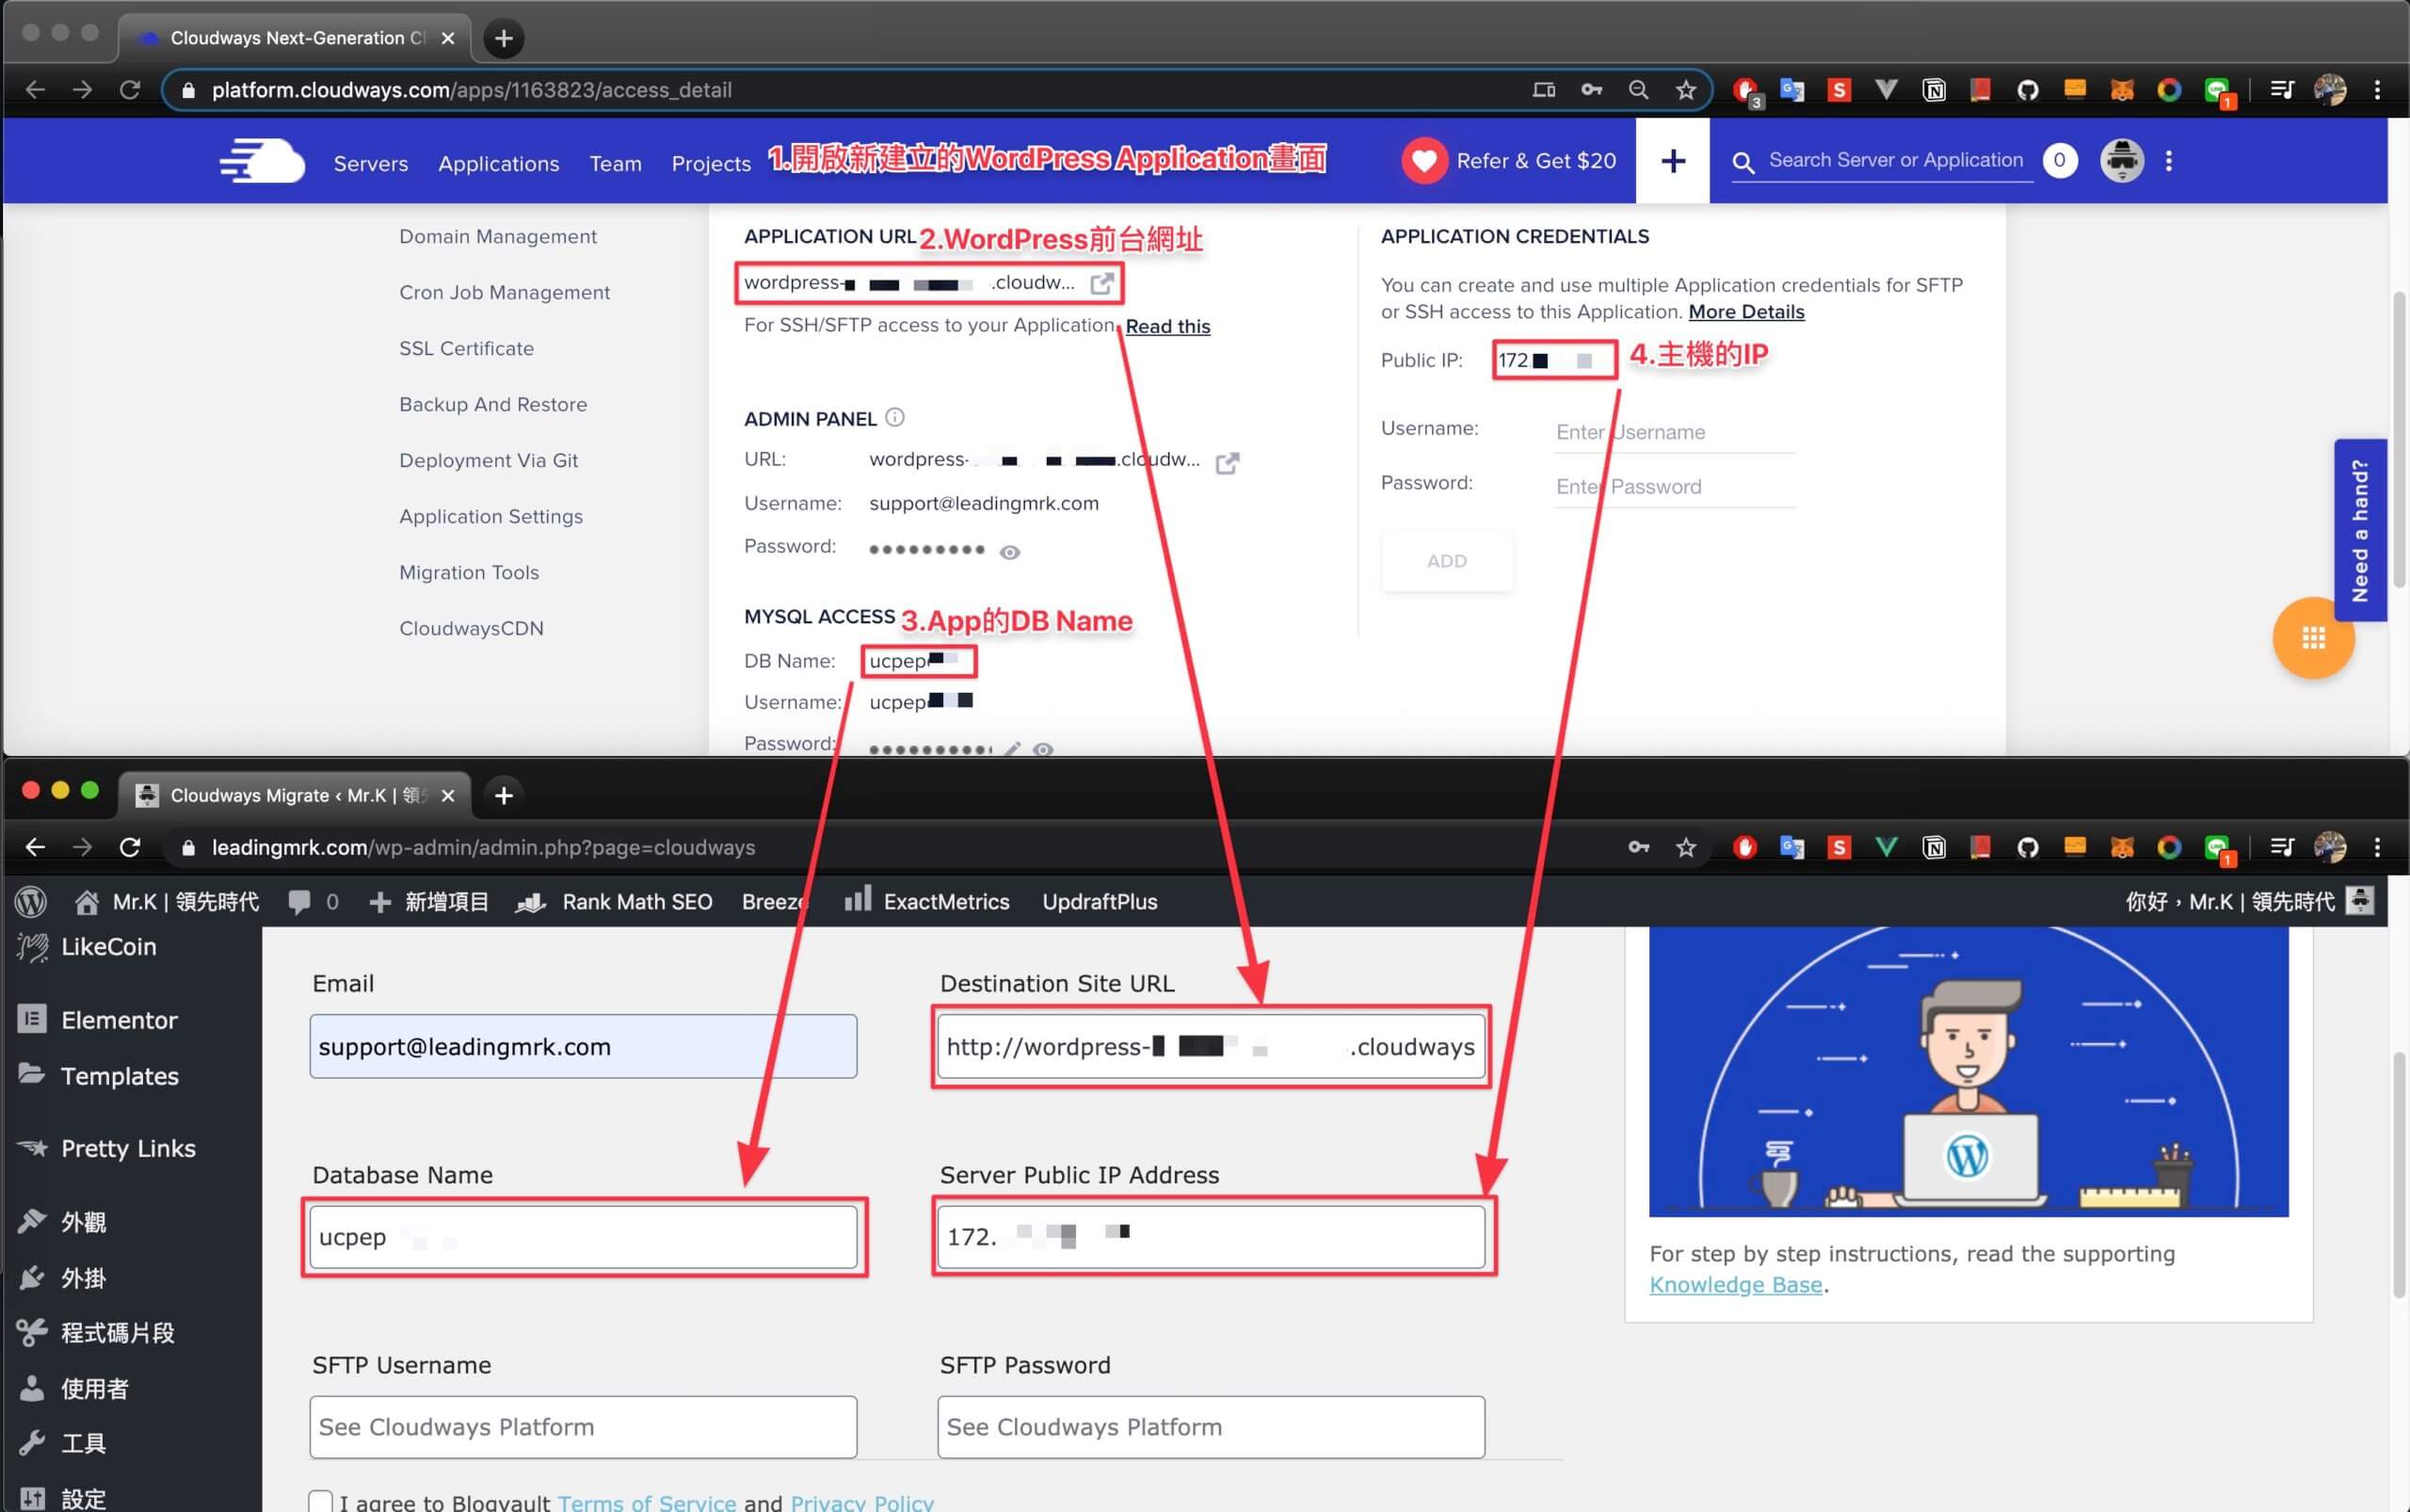The width and height of the screenshot is (2410, 1512).
Task: Go back in the WordPress admin window
Action: [36, 847]
